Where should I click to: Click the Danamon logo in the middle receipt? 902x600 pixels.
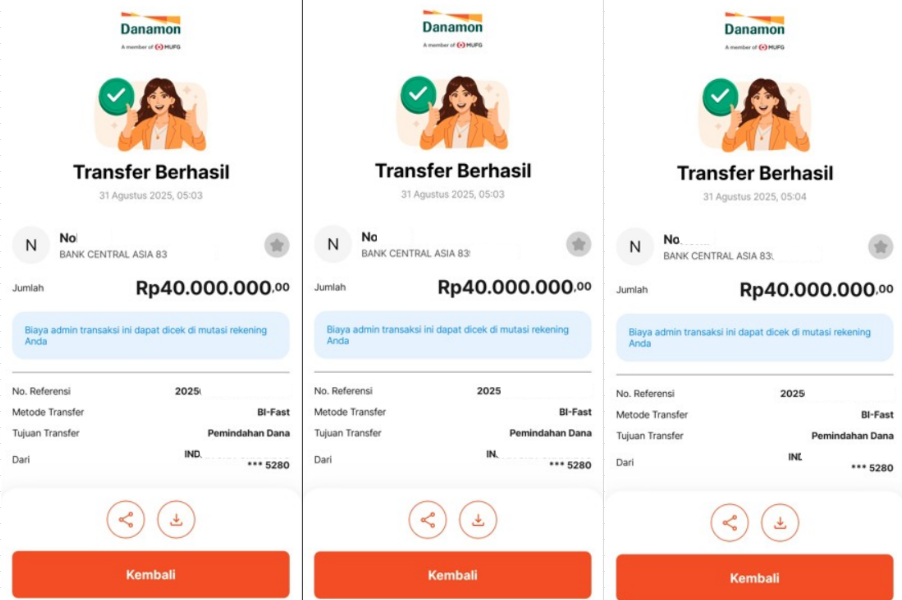(453, 29)
